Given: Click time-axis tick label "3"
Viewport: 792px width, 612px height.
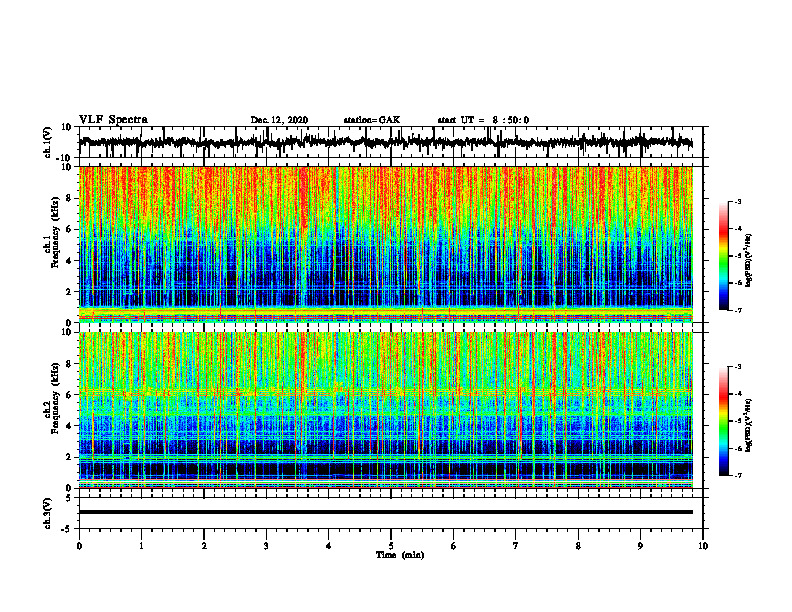Looking at the screenshot, I should pos(266,546).
